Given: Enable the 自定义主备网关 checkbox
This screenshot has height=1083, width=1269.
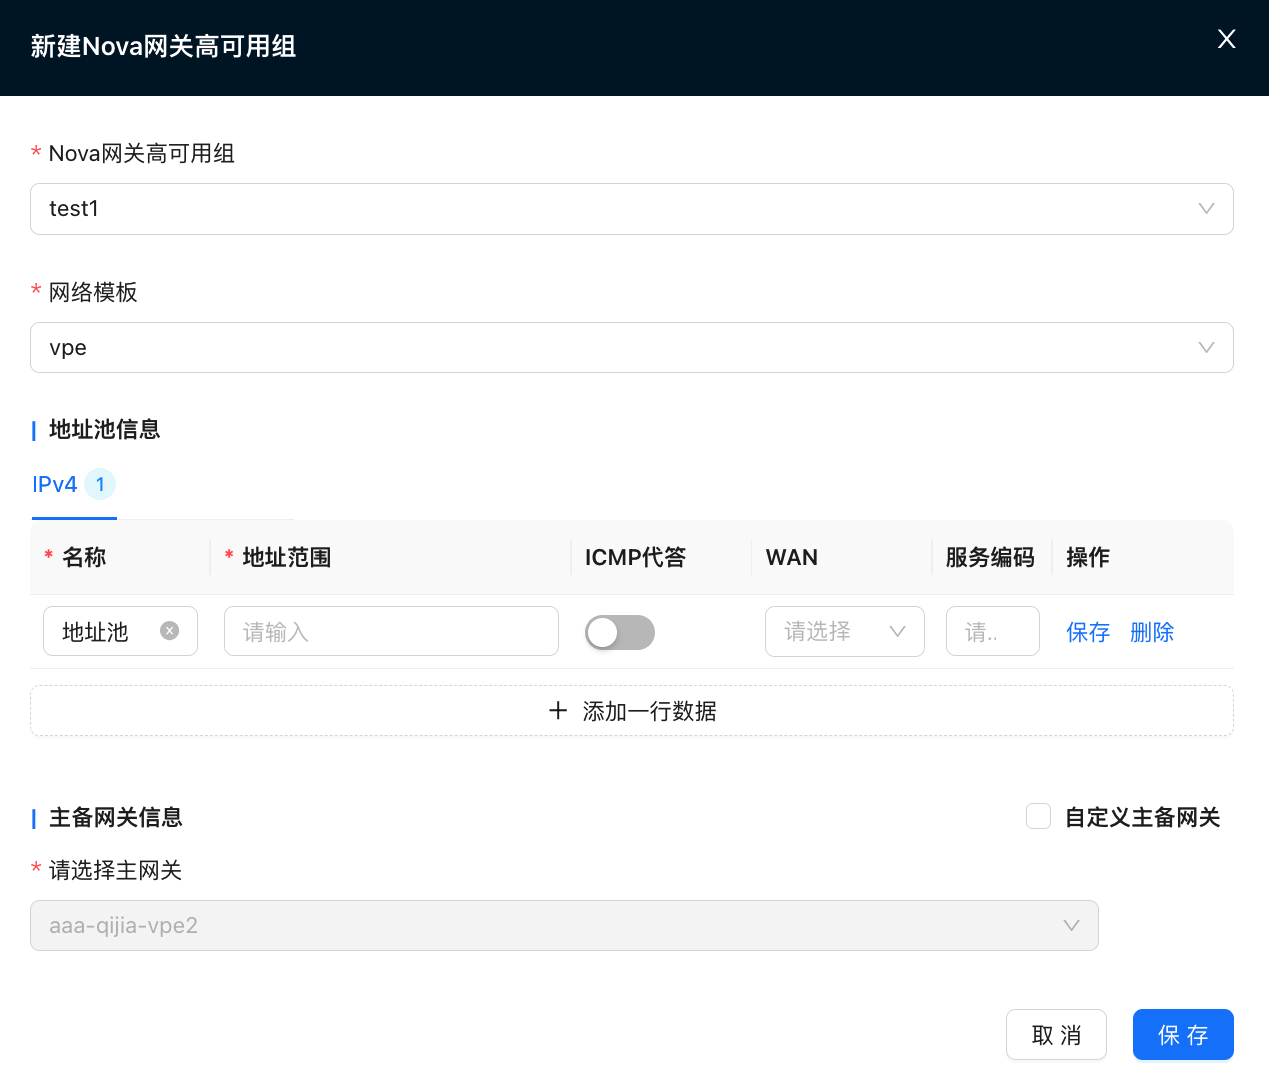Looking at the screenshot, I should (1038, 817).
